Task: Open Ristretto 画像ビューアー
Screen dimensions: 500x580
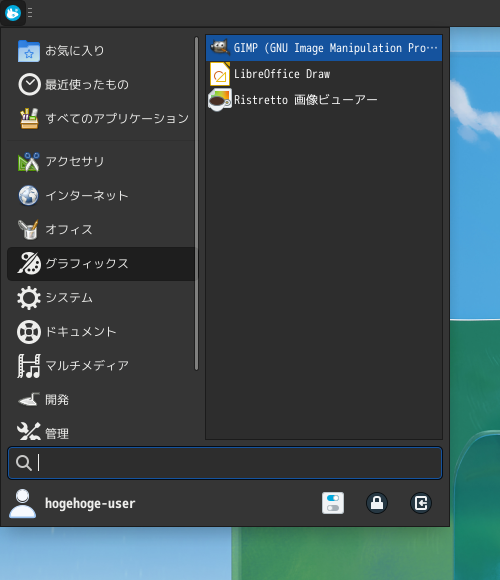Action: coord(324,100)
